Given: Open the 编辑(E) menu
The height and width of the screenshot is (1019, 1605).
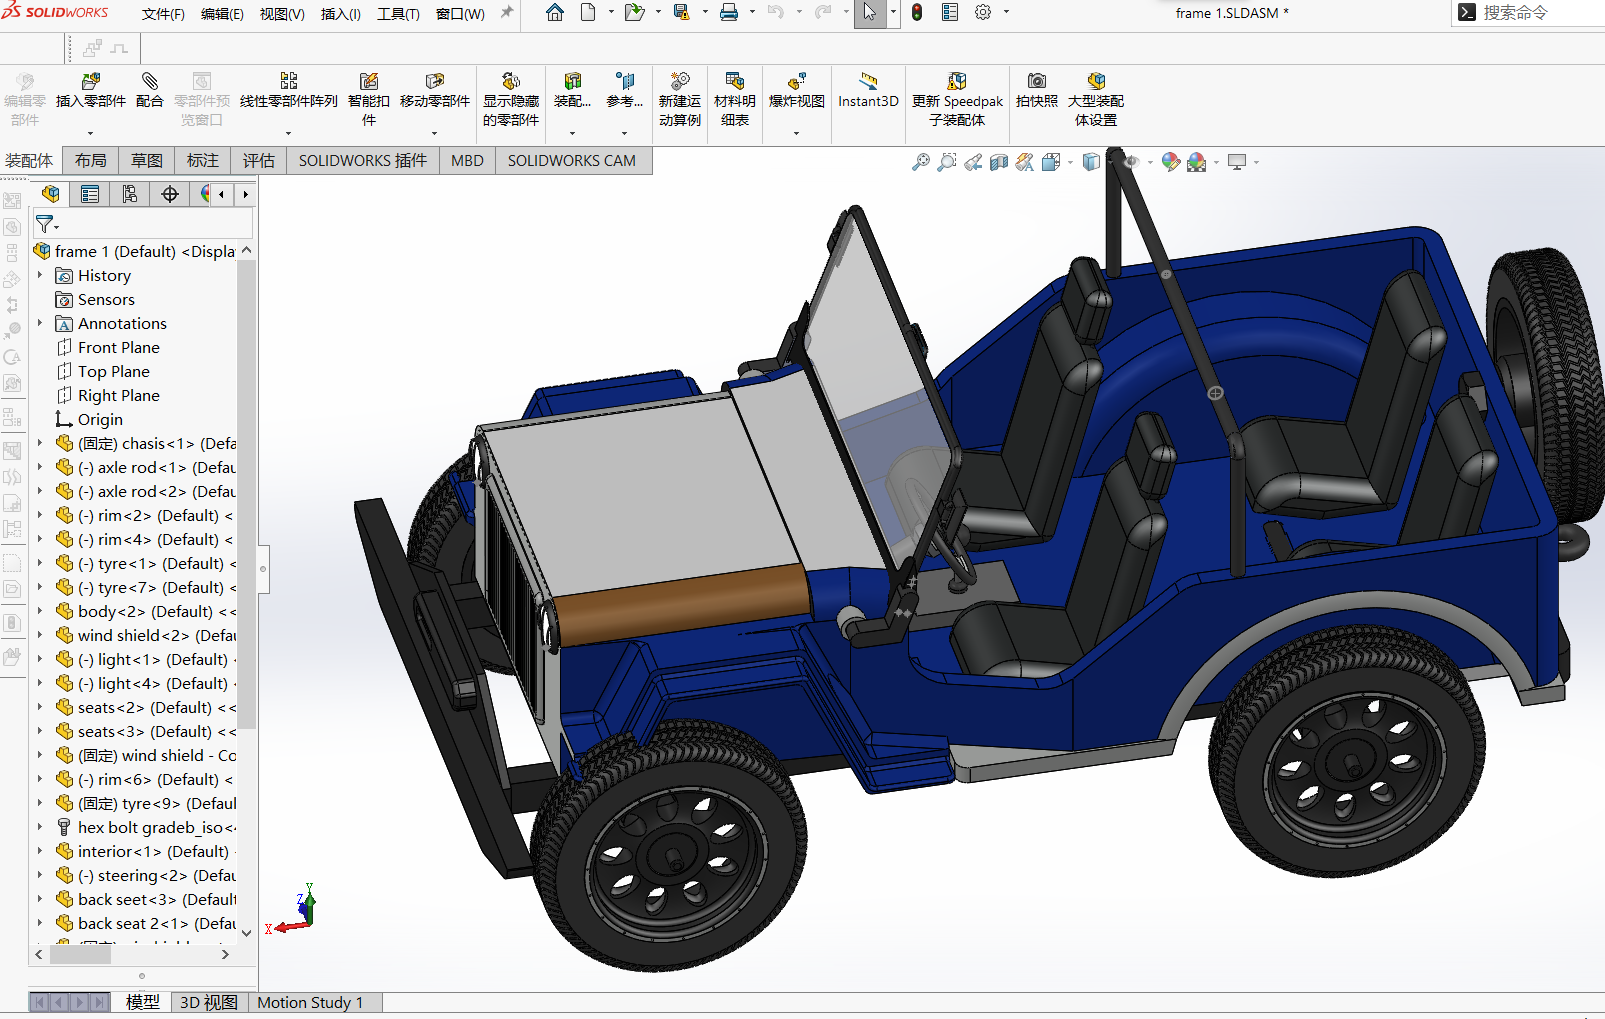Looking at the screenshot, I should coord(222,14).
